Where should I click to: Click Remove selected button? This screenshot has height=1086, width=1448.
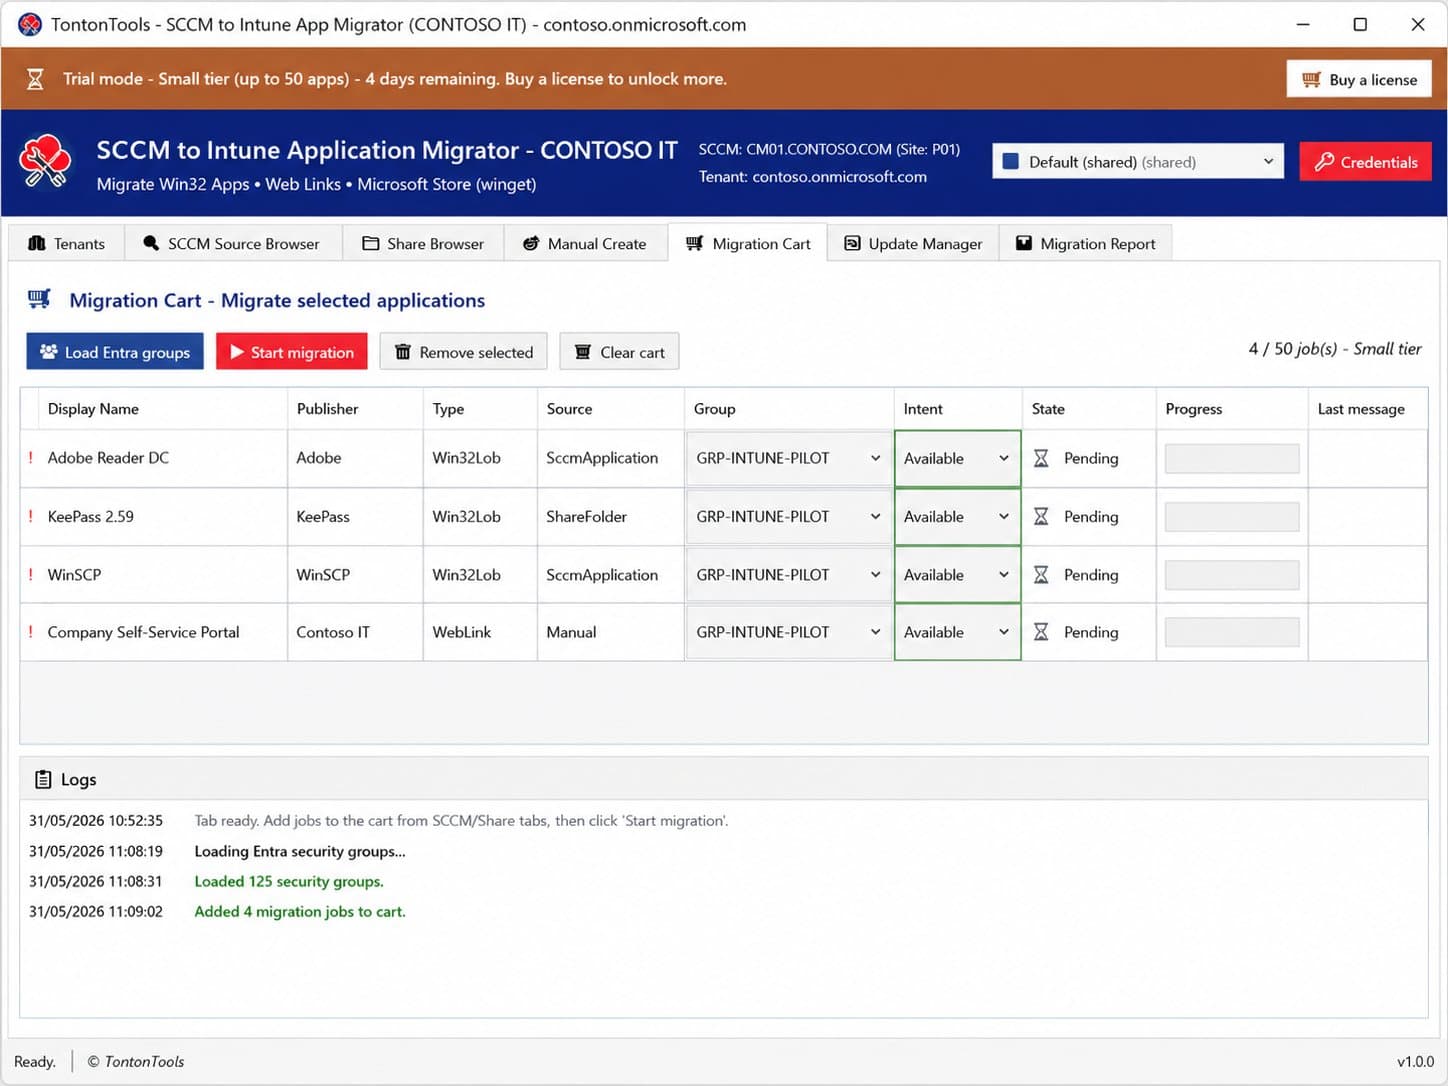pyautogui.click(x=464, y=351)
